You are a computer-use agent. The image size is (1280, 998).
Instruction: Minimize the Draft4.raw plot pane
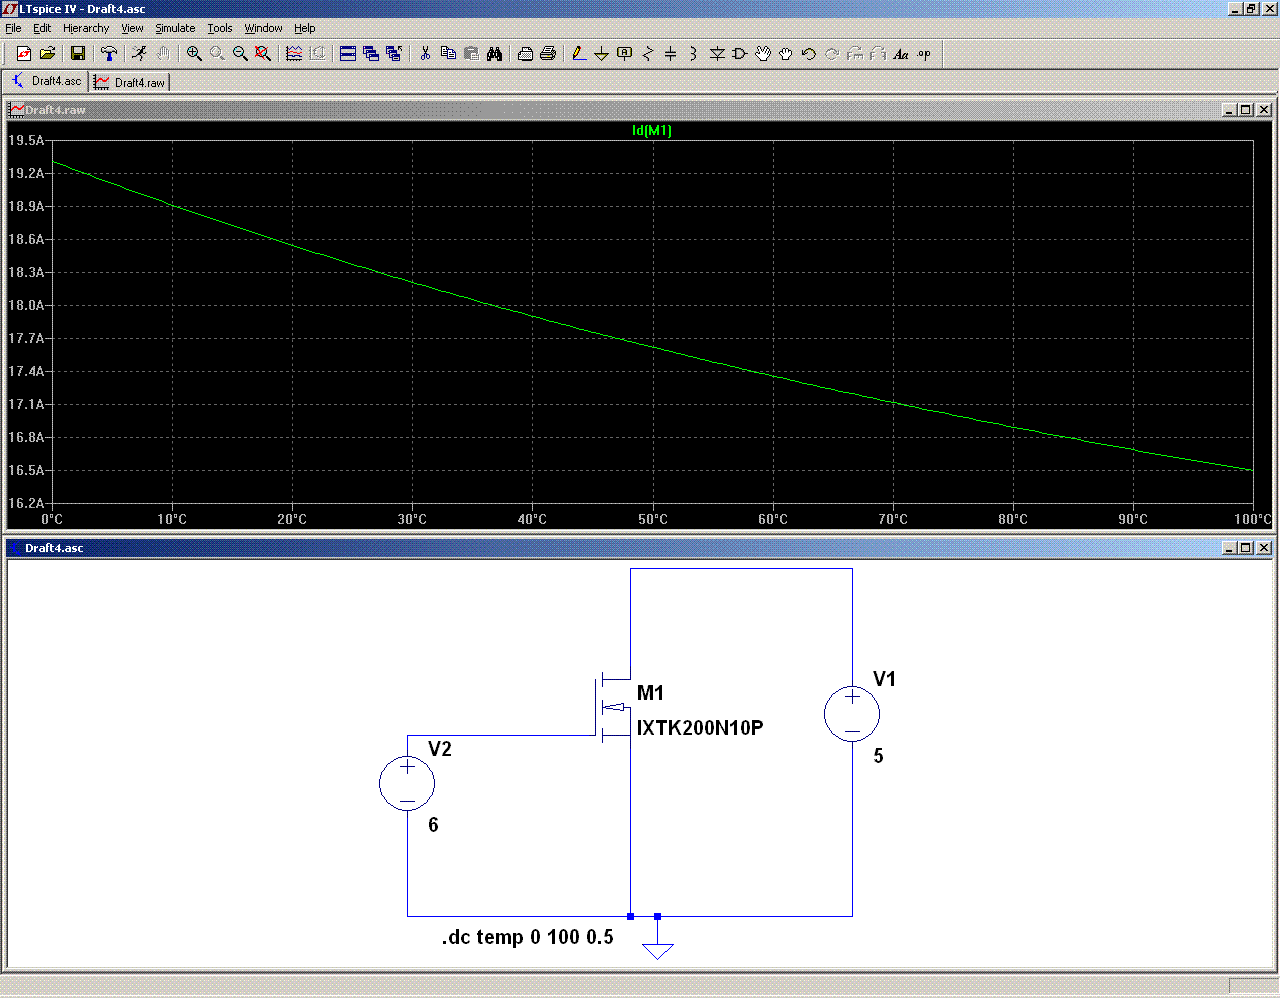1231,110
